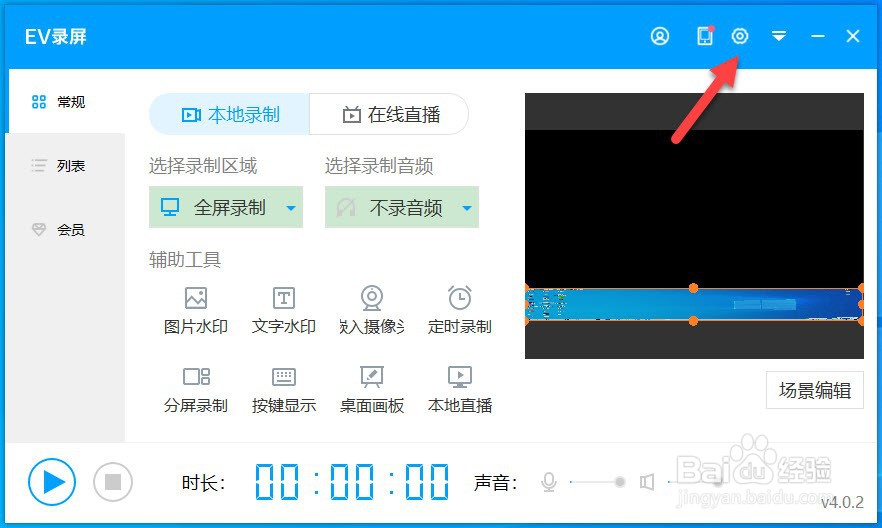Image resolution: width=882 pixels, height=528 pixels.
Task: Adjust the microphone volume slider
Action: (597, 482)
